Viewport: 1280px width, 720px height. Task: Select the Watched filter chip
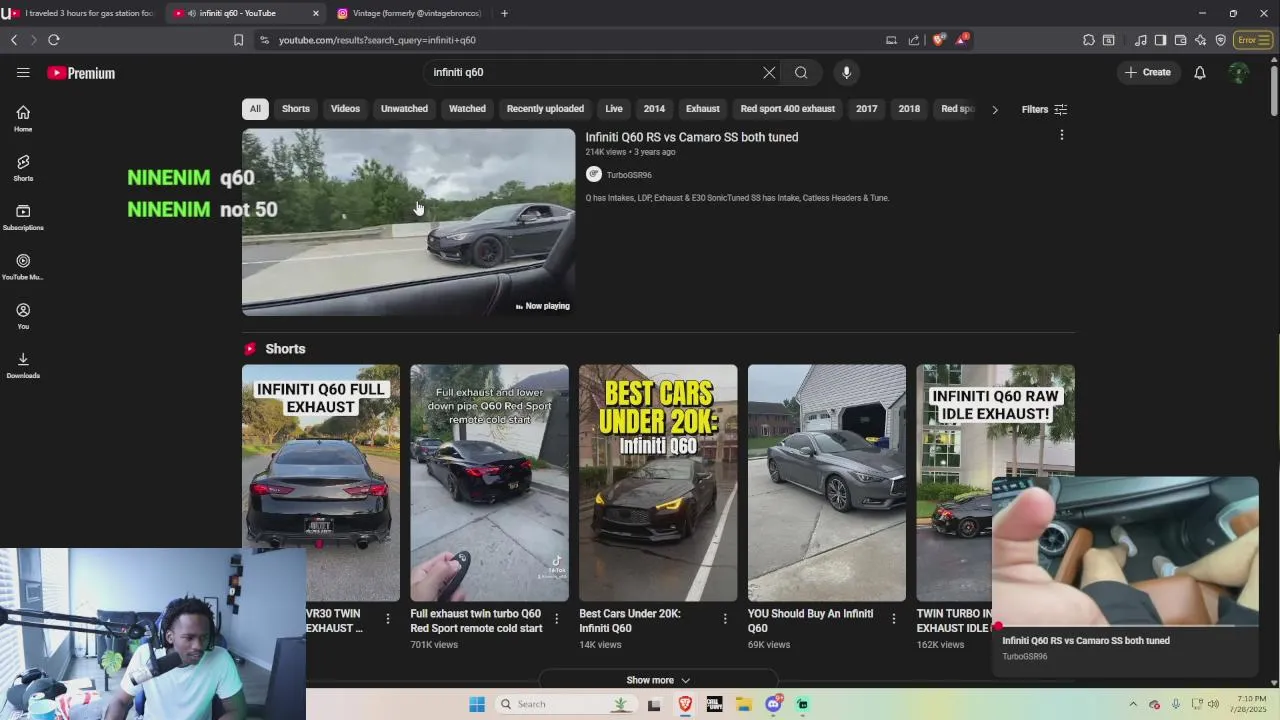[x=467, y=109]
